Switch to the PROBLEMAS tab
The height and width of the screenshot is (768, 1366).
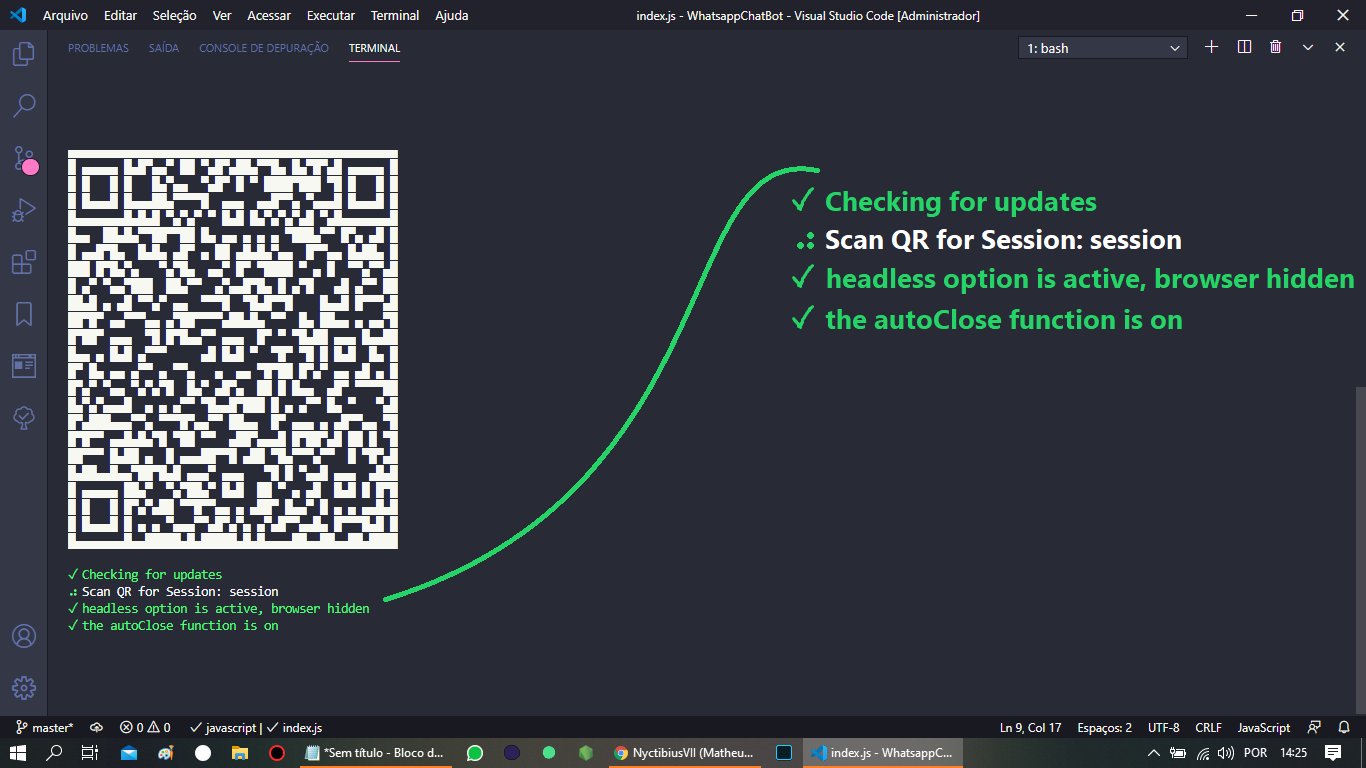(x=98, y=48)
